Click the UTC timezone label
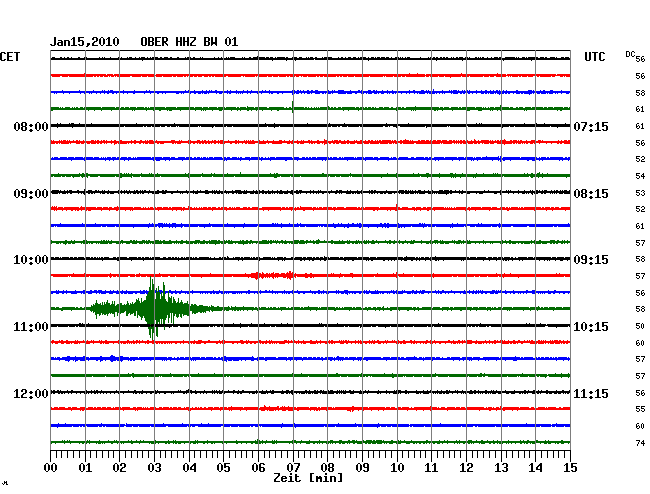This screenshot has width=650, height=494. tap(594, 57)
